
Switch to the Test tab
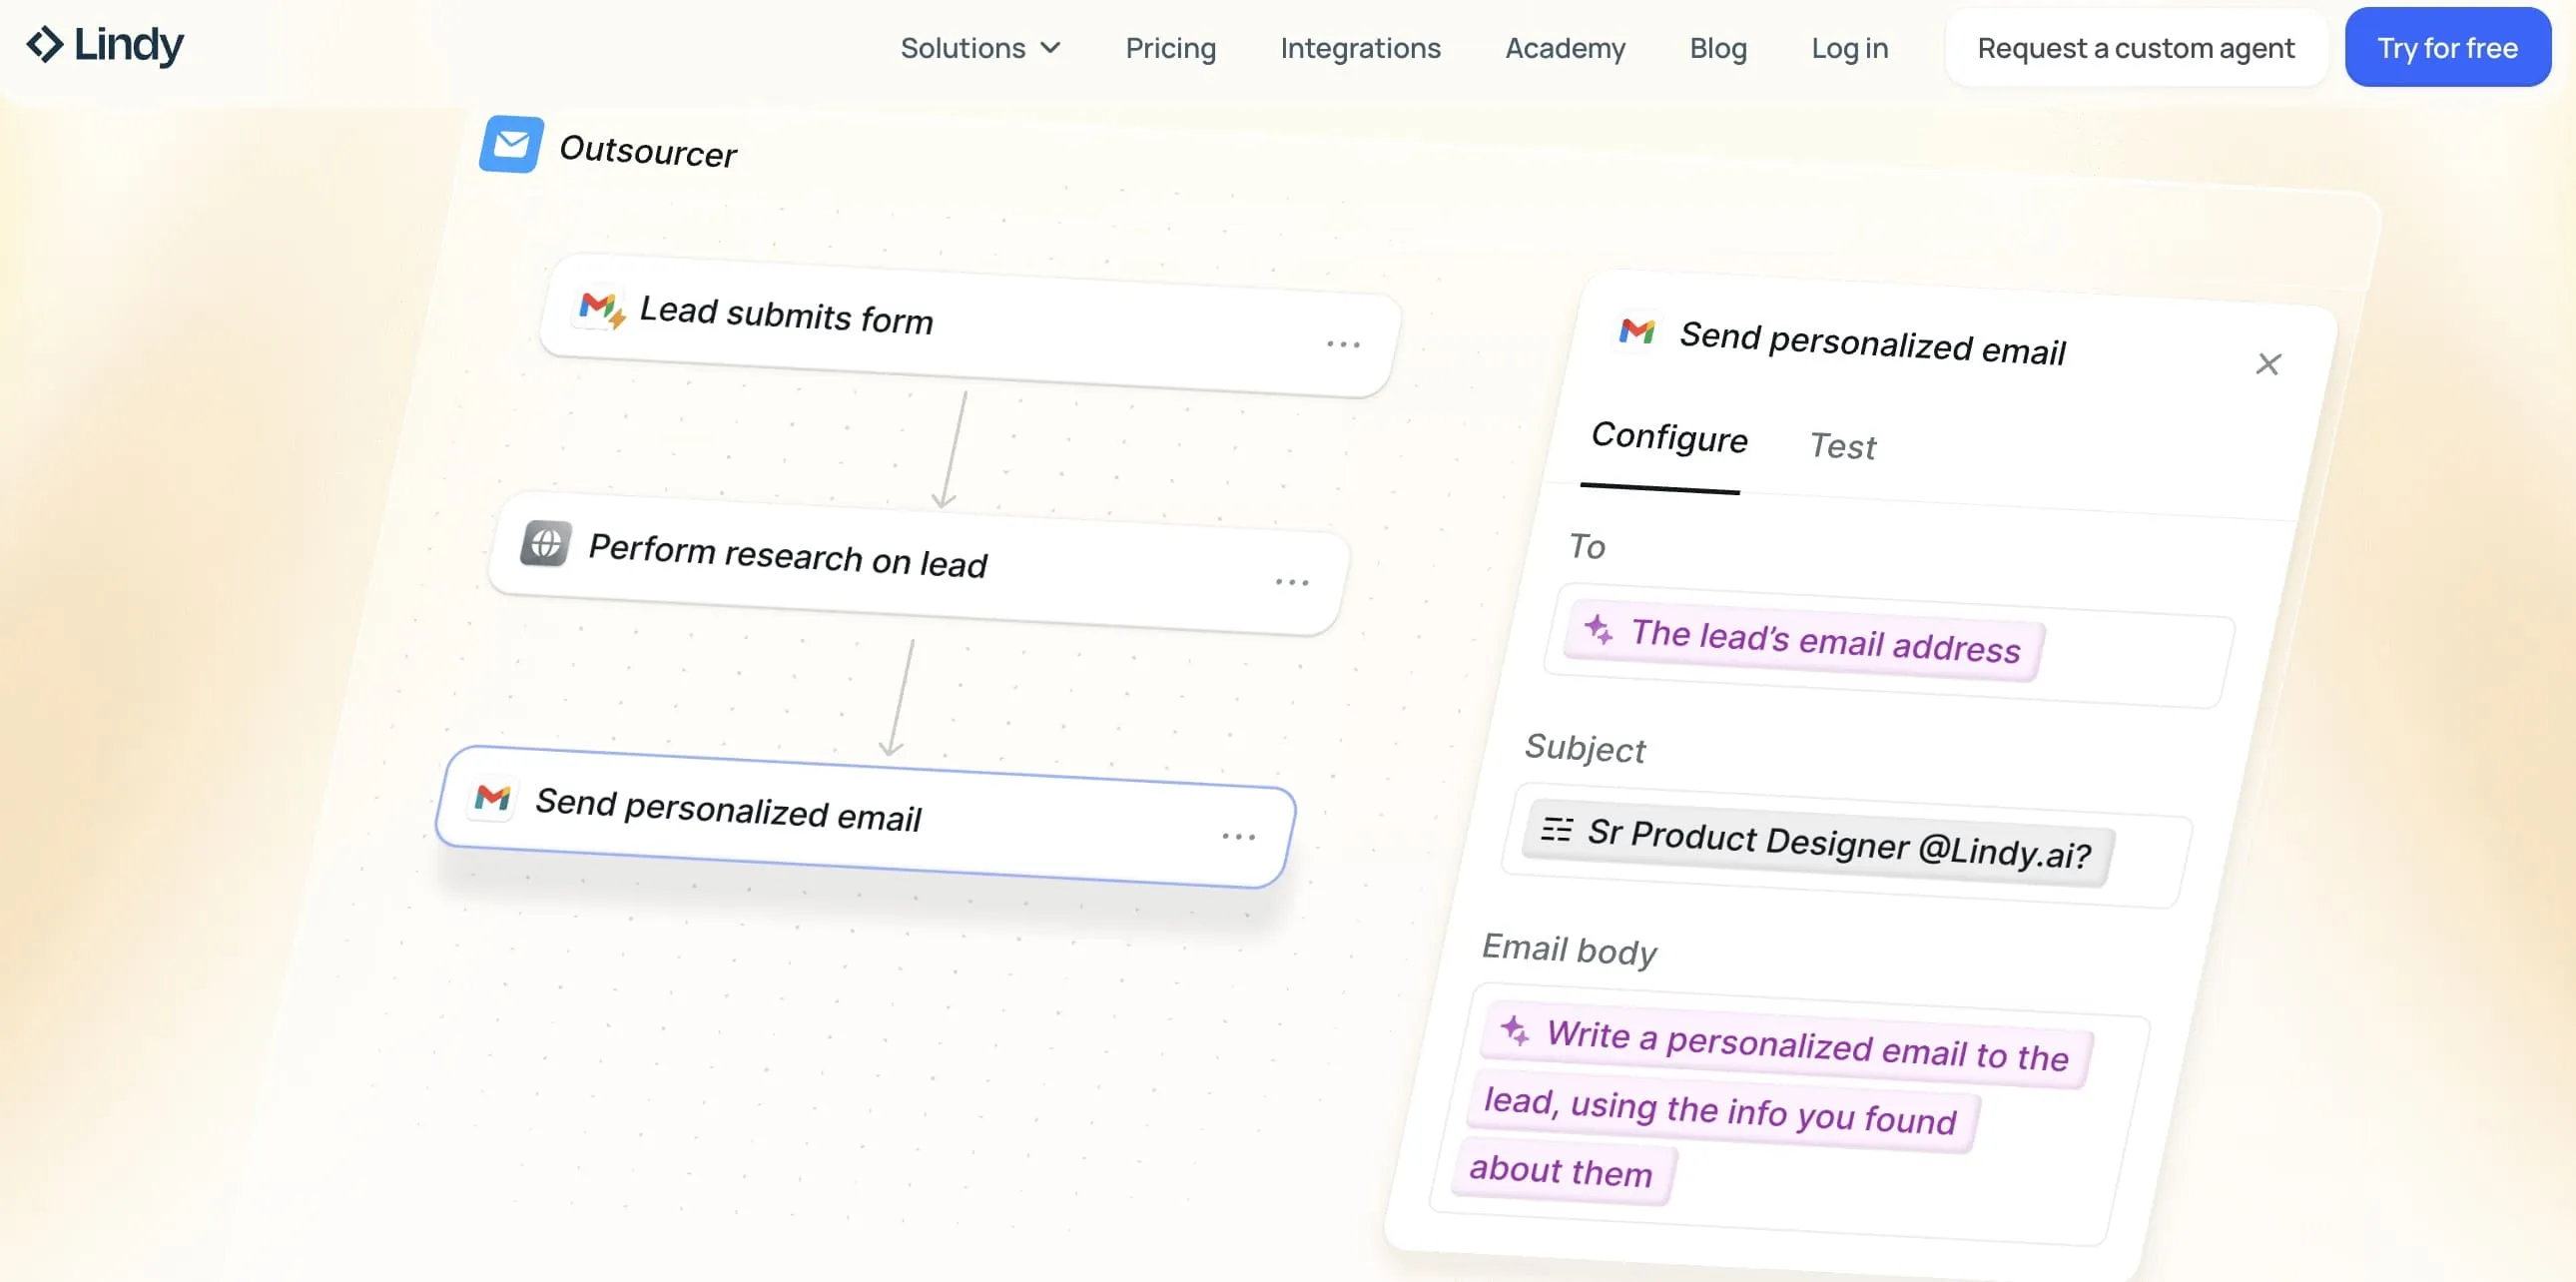1843,446
